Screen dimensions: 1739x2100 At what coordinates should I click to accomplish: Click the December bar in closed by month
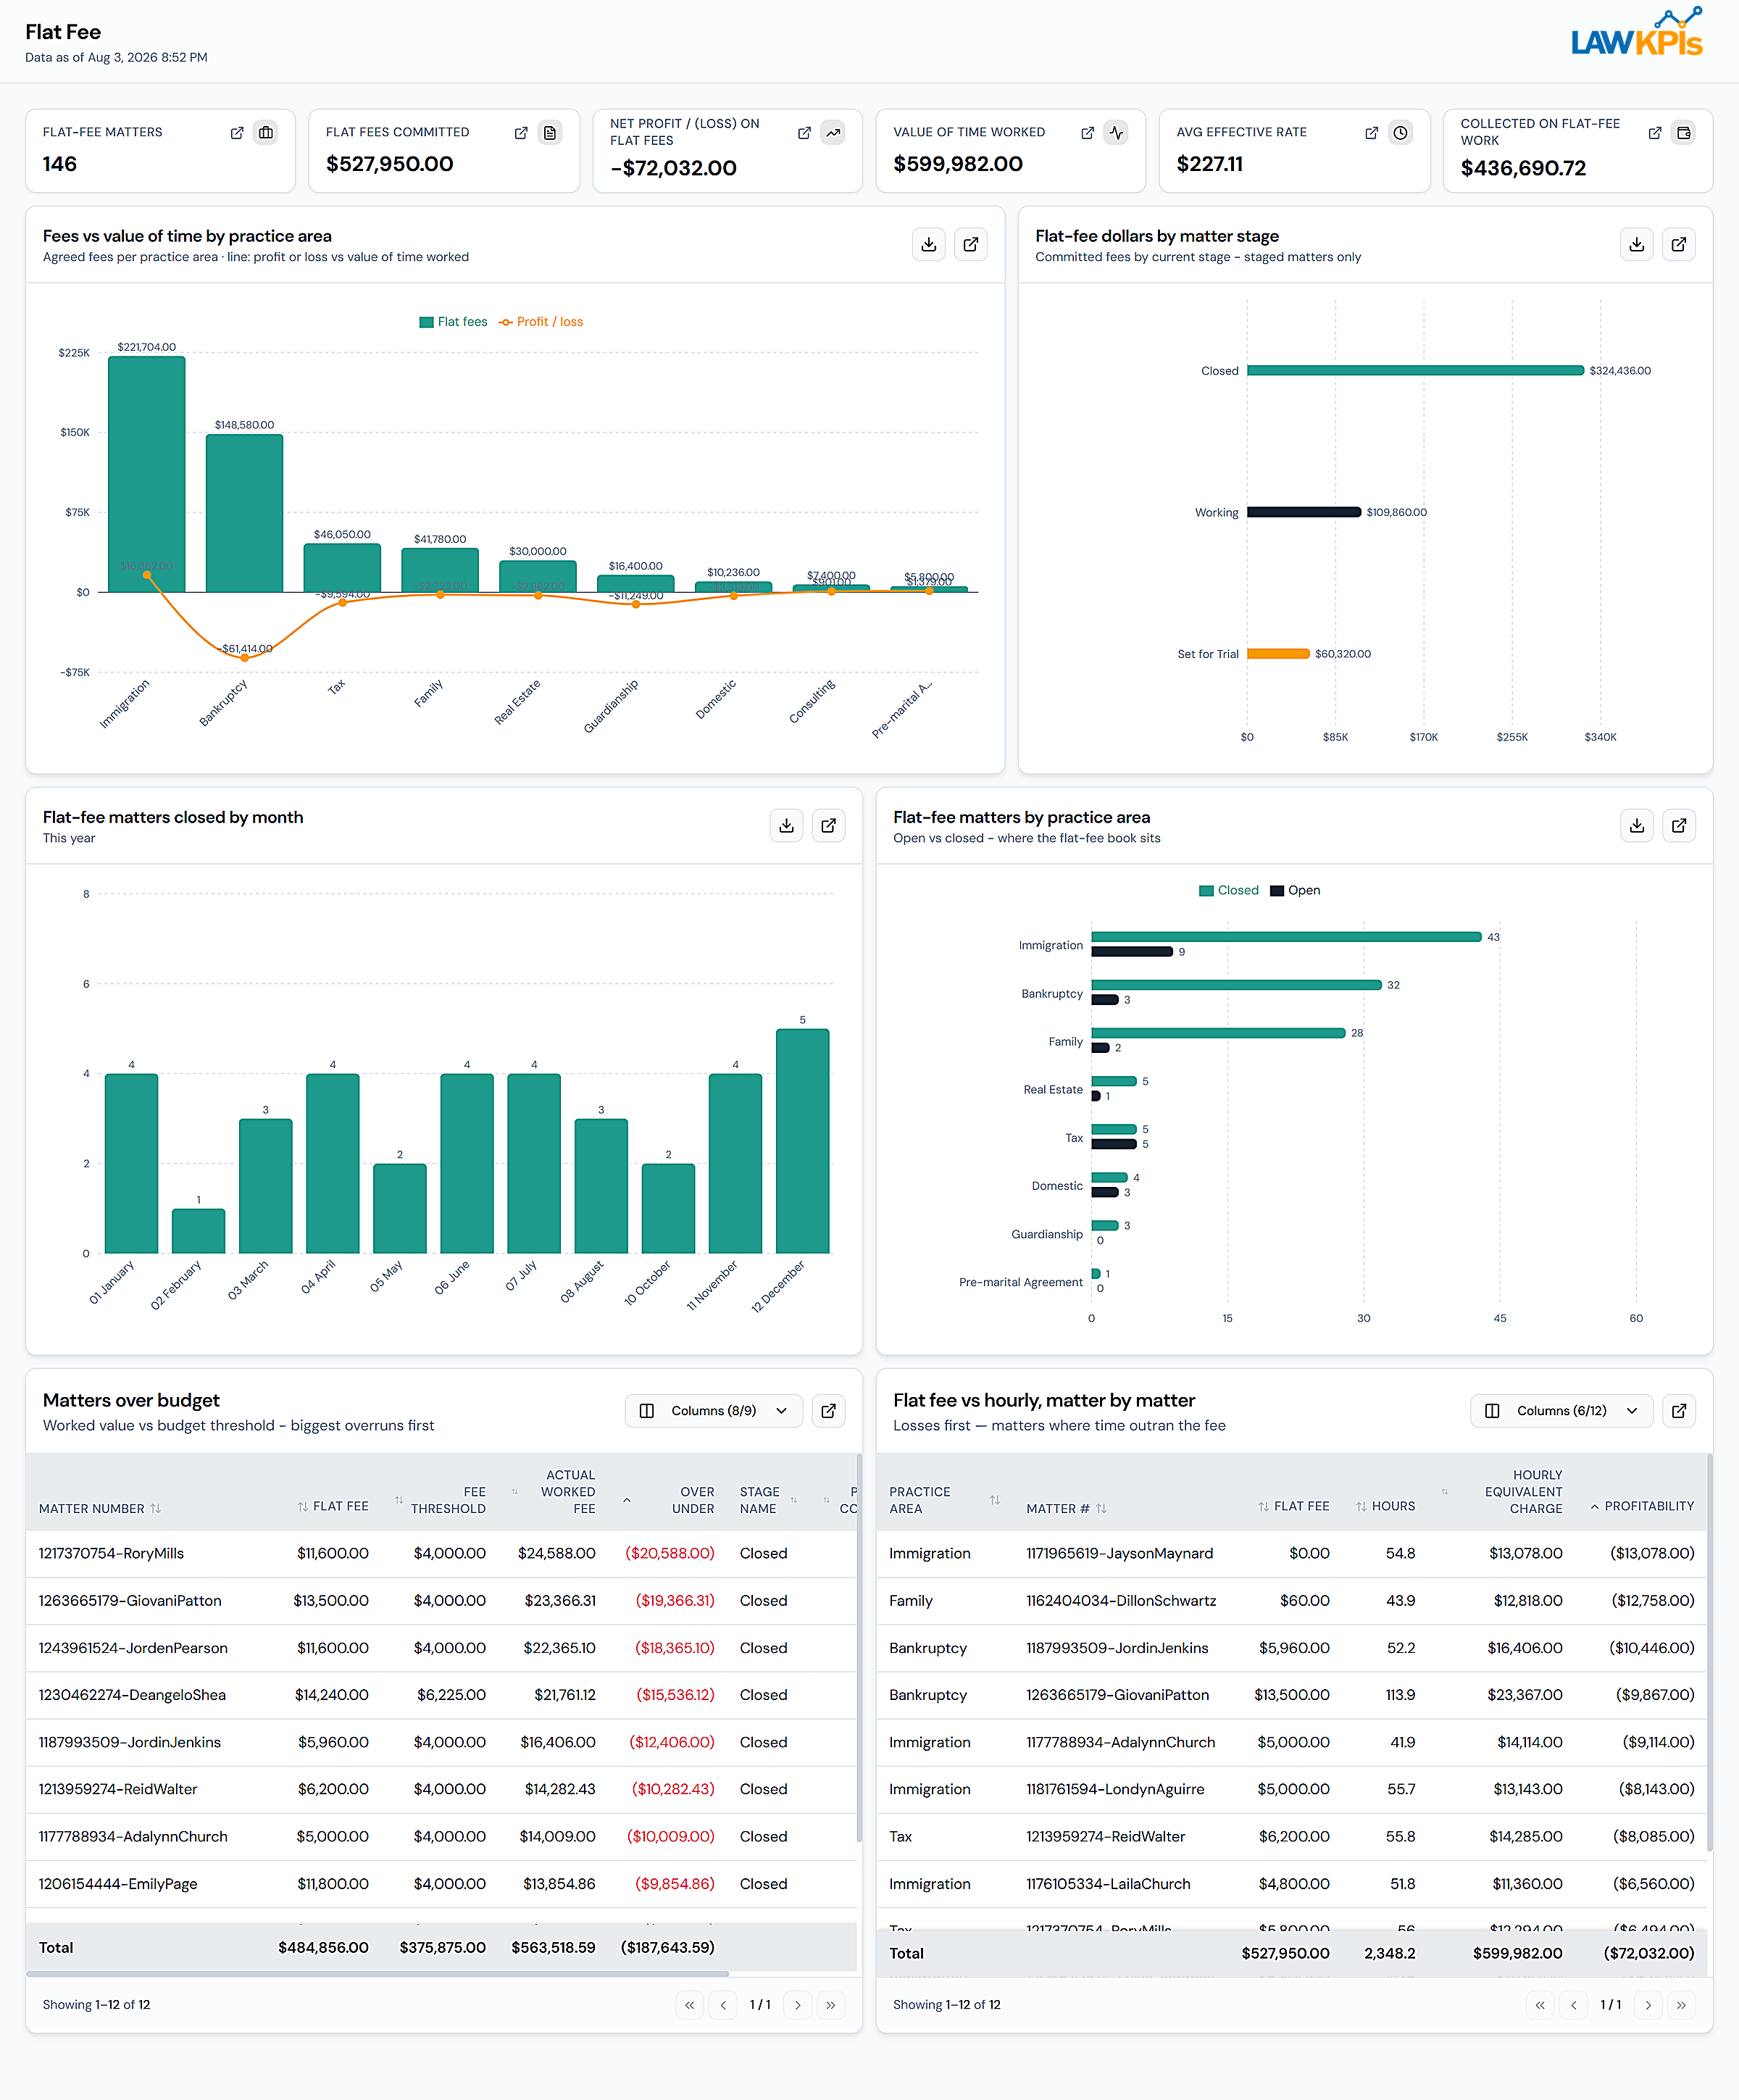click(x=803, y=1142)
